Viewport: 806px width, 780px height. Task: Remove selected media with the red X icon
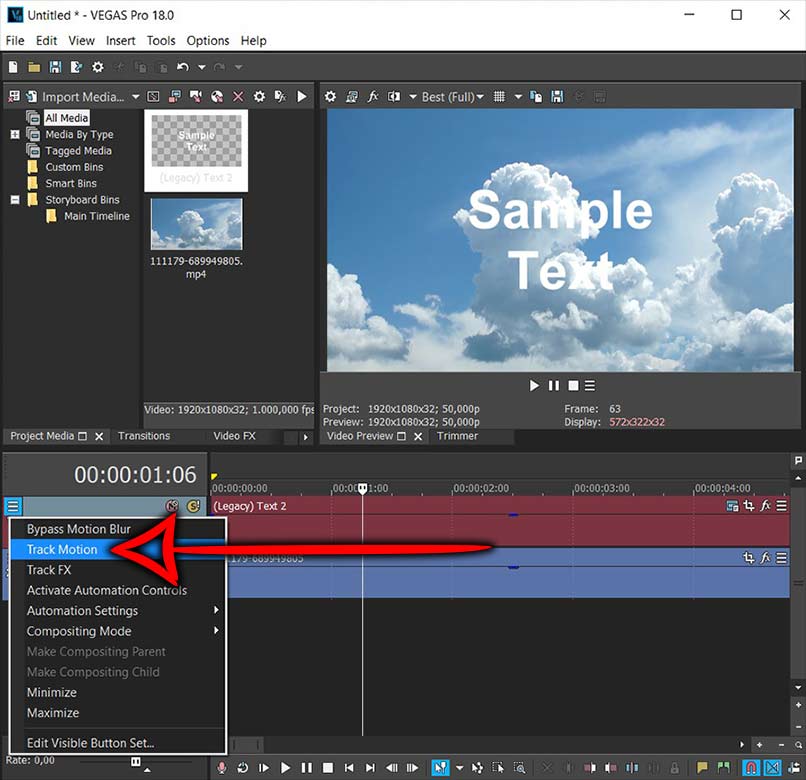click(238, 97)
